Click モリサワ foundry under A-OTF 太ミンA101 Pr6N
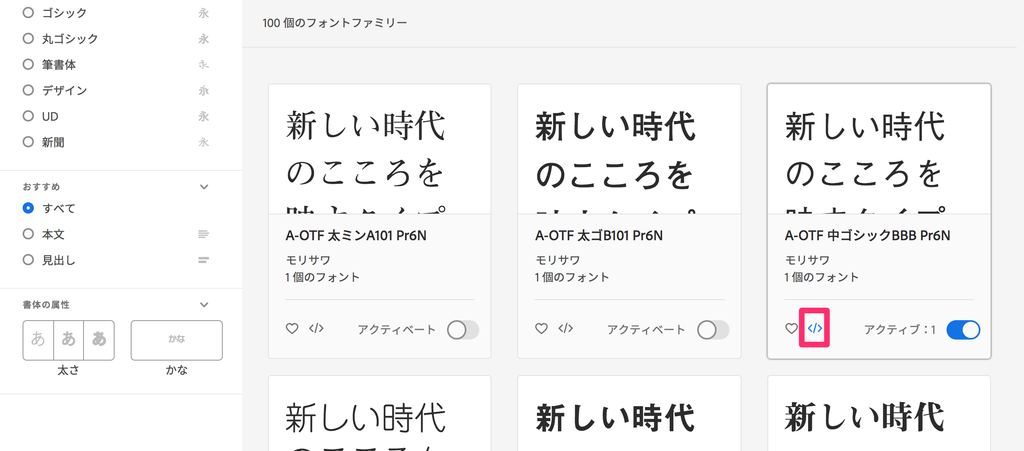Image resolution: width=1024 pixels, height=451 pixels. [308, 260]
